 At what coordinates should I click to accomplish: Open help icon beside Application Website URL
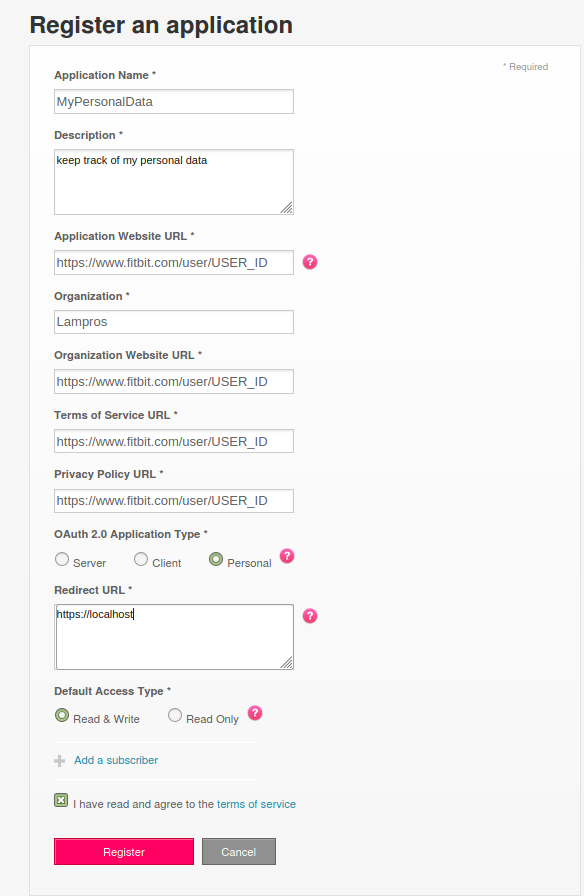tap(310, 262)
